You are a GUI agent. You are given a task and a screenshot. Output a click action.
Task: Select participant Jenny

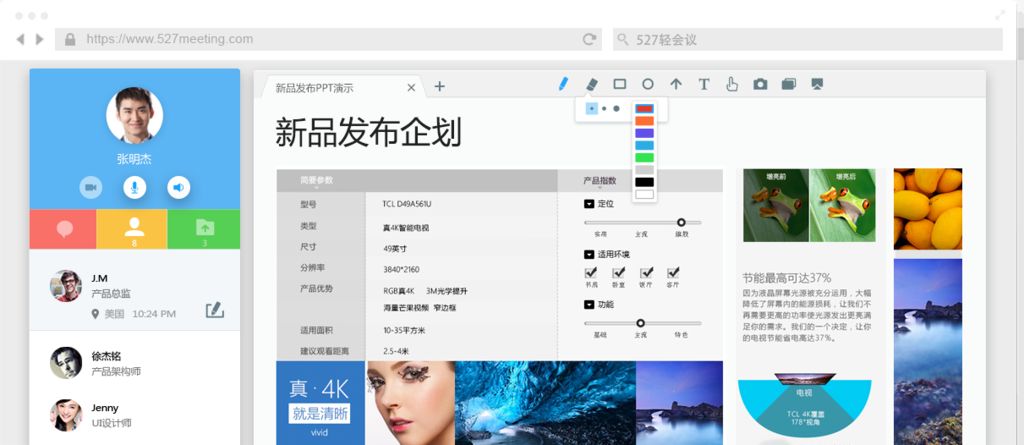(x=135, y=415)
